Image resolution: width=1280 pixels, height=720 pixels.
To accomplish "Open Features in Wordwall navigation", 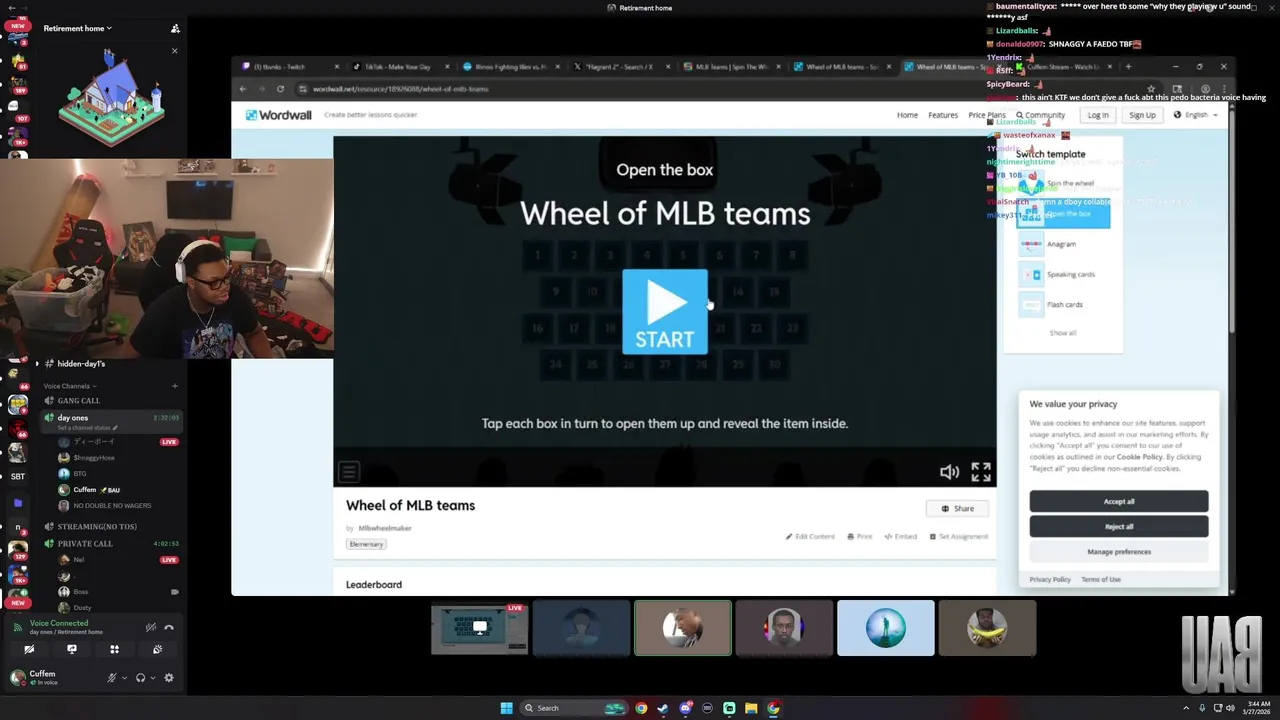I will pos(943,115).
